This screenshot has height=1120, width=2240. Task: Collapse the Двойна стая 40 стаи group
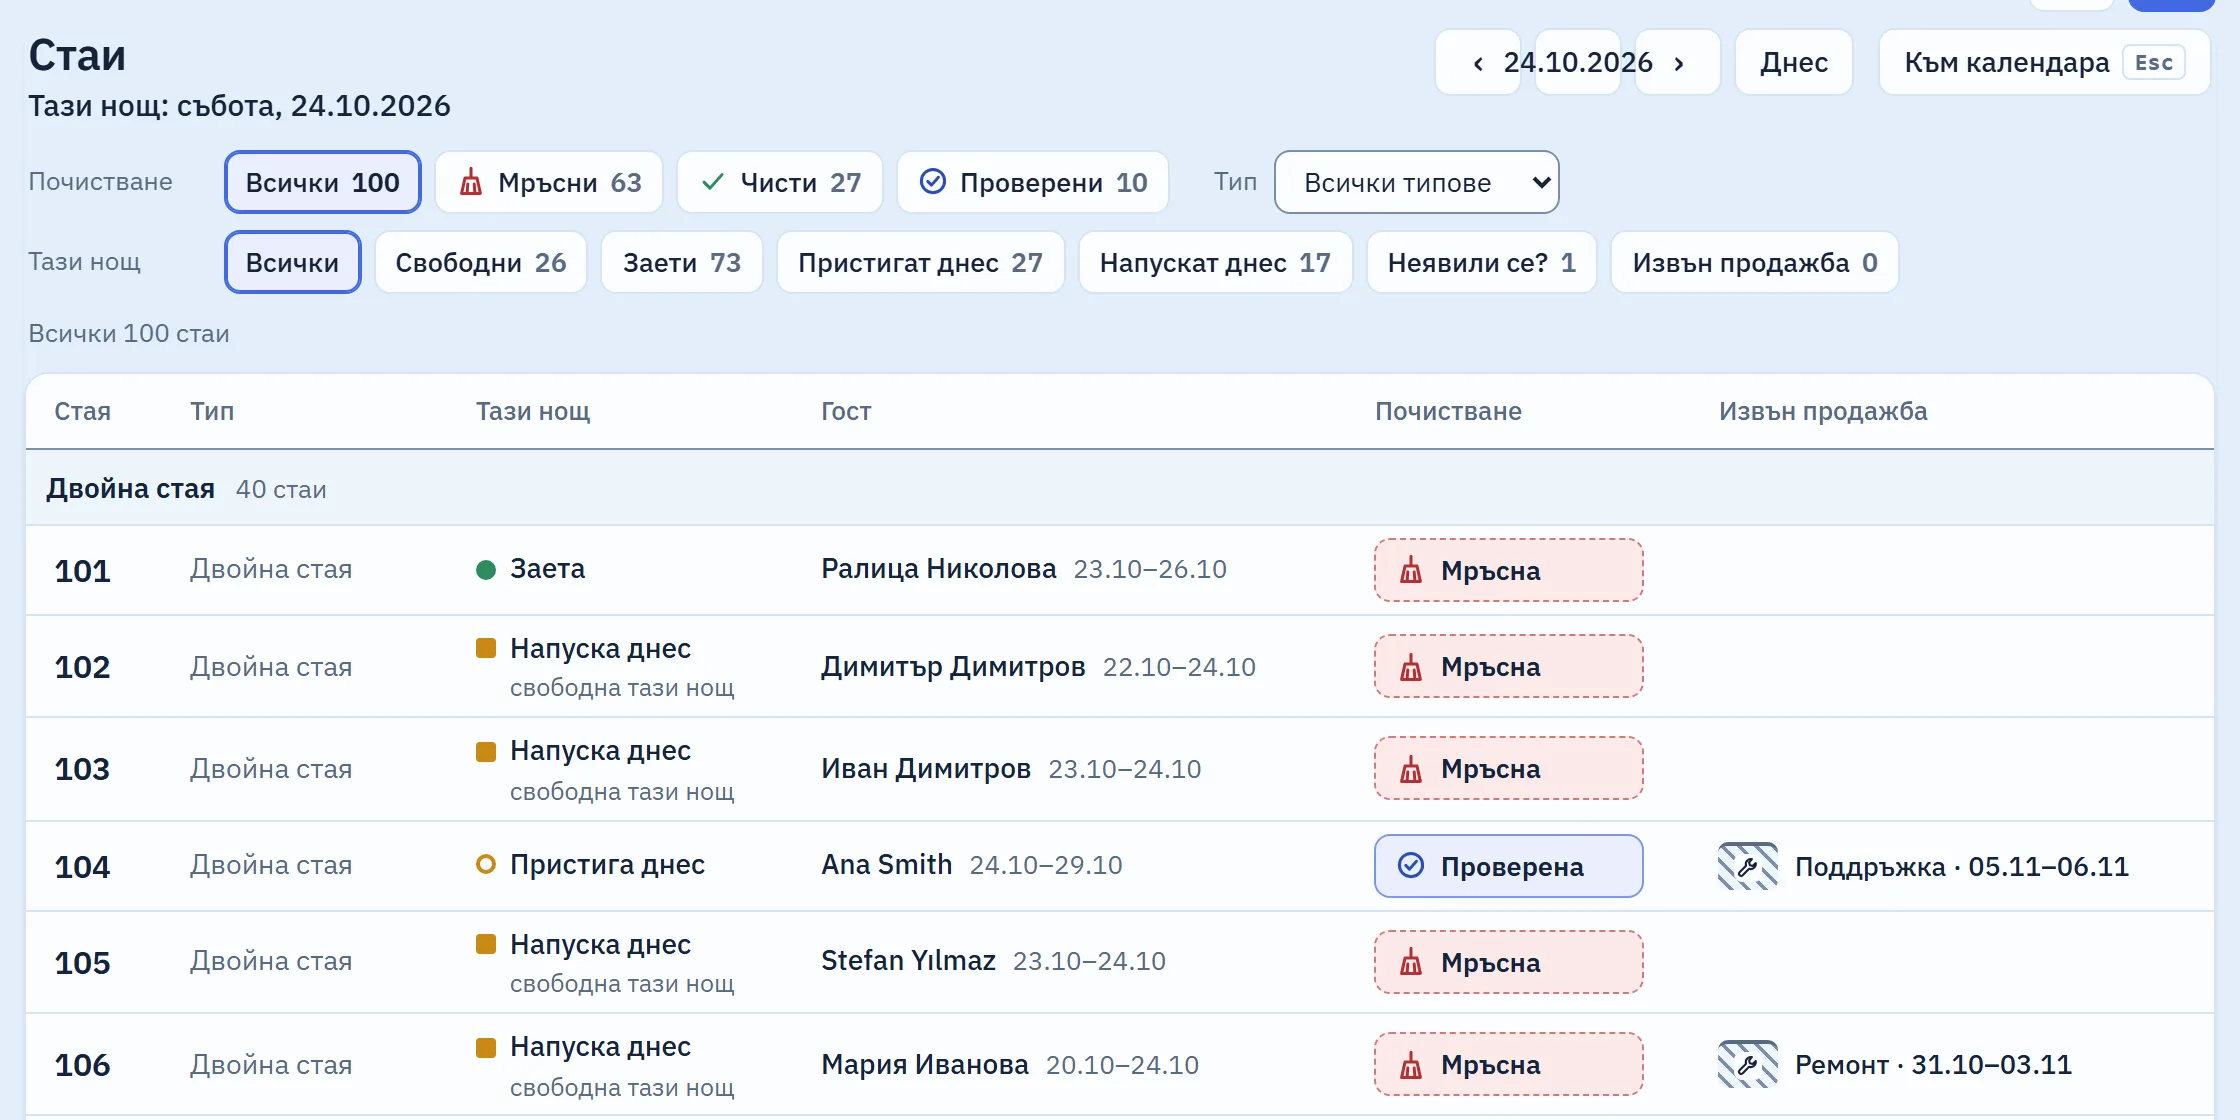point(1120,488)
